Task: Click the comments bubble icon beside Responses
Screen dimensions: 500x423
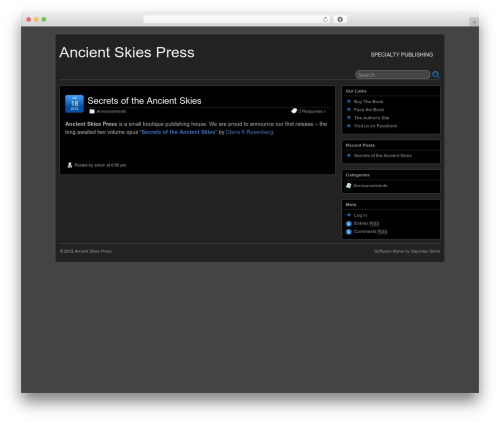Action: click(x=294, y=111)
